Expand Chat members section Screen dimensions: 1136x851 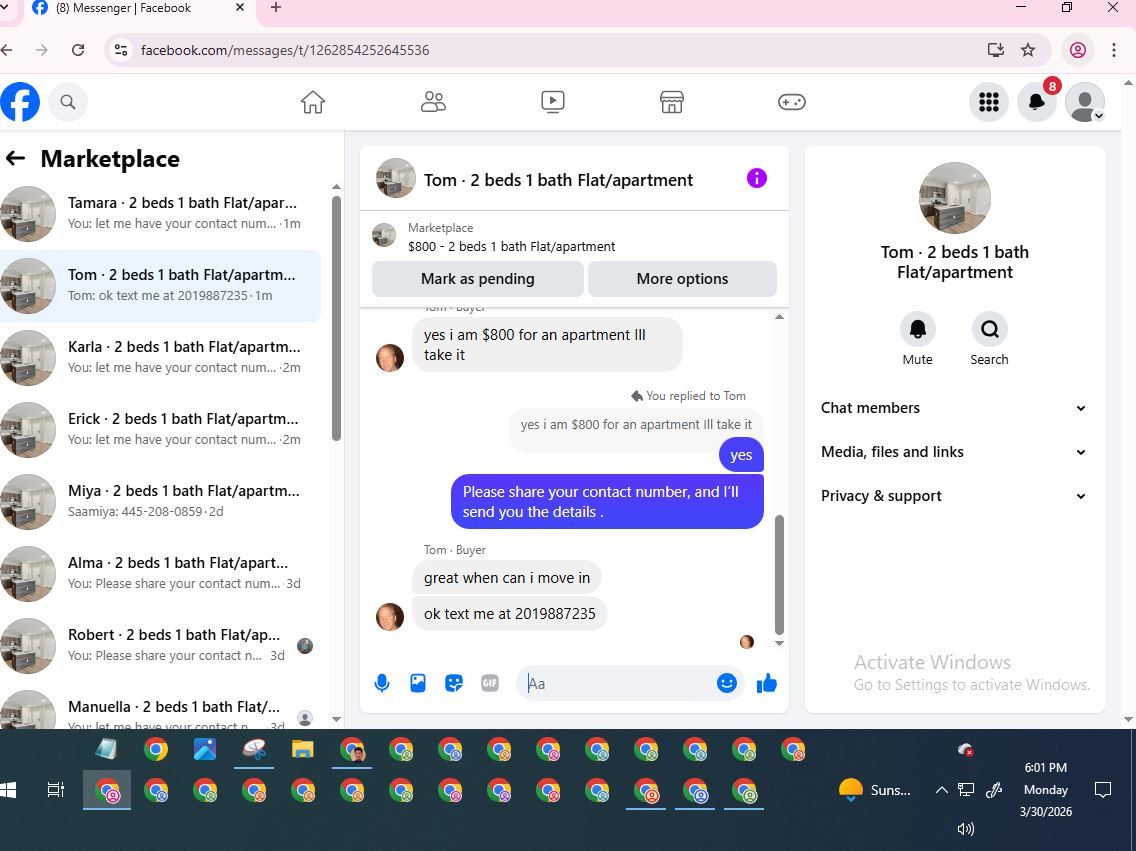tap(954, 408)
